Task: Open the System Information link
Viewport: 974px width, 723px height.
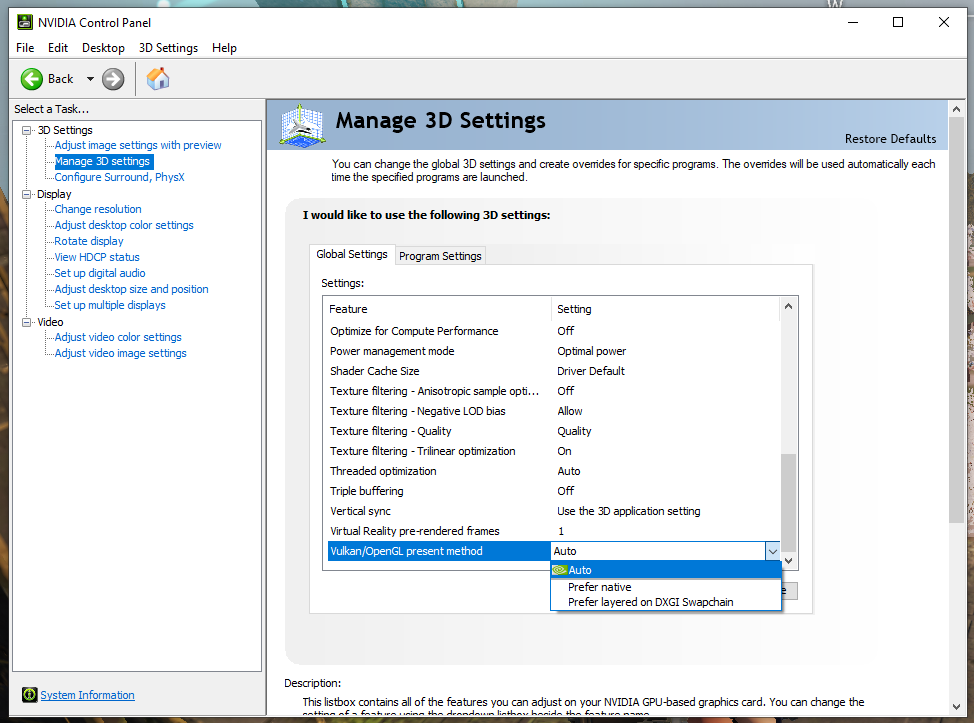Action: click(87, 695)
